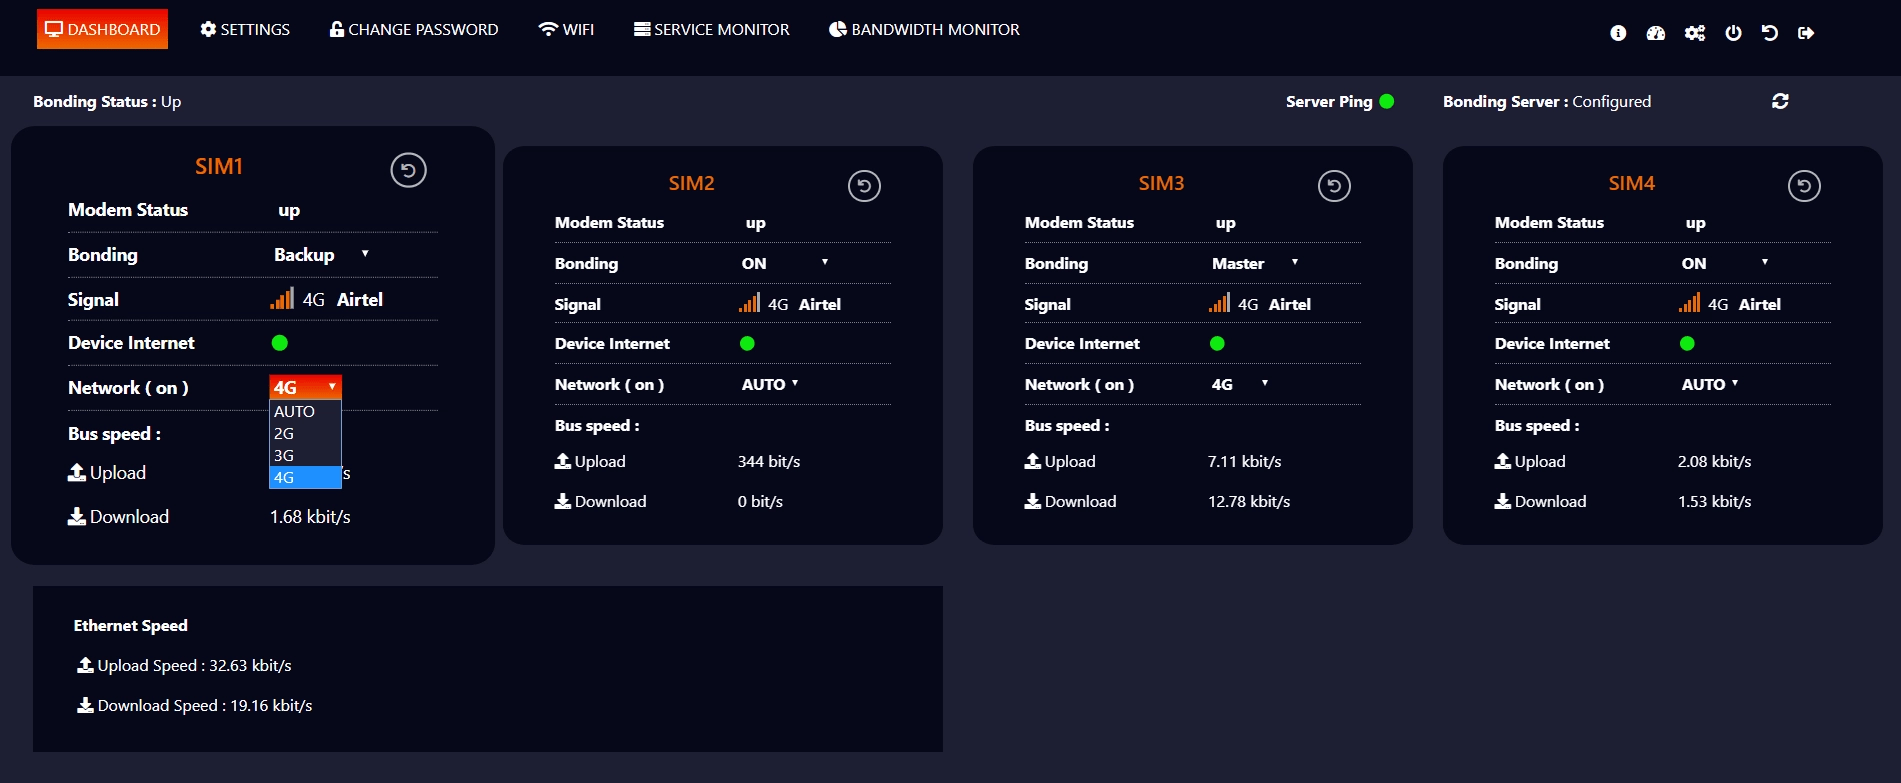The image size is (1901, 783).
Task: Click the logout exit icon
Action: tap(1806, 33)
